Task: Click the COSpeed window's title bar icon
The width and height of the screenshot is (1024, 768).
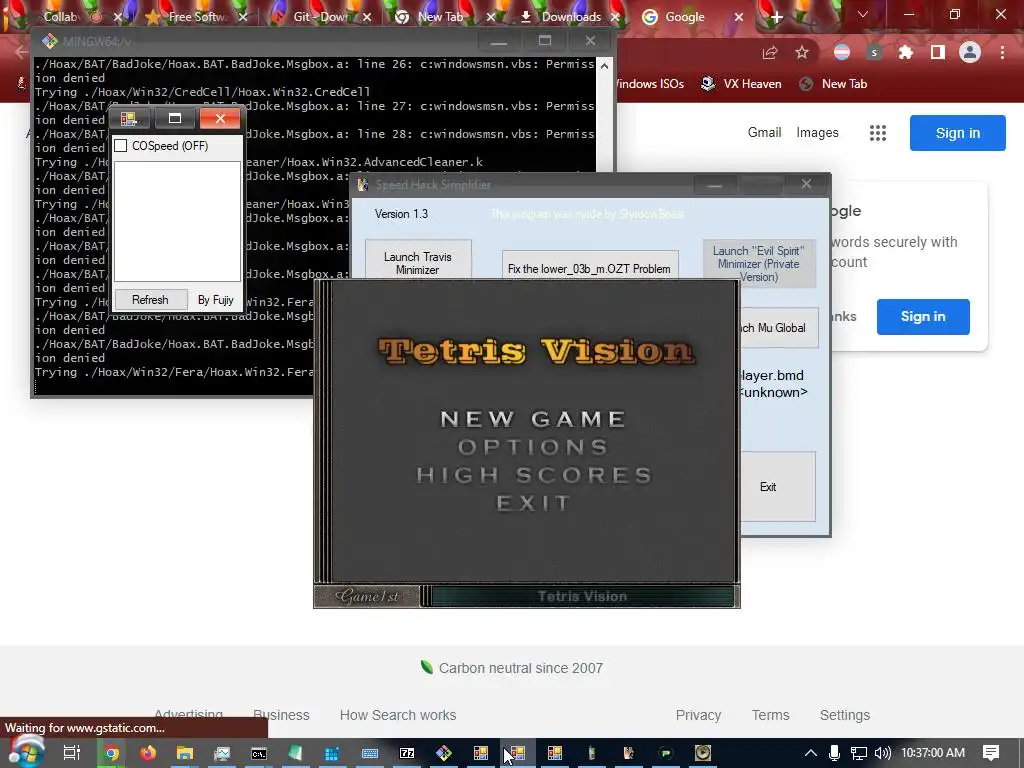Action: pos(128,119)
